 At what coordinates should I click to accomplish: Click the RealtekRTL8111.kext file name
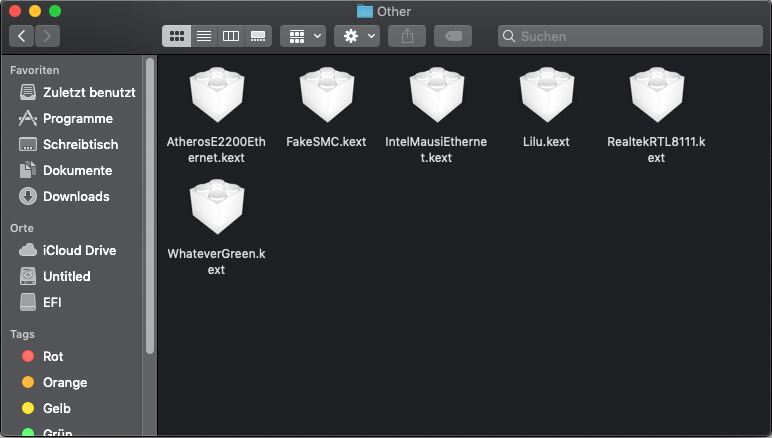point(656,150)
